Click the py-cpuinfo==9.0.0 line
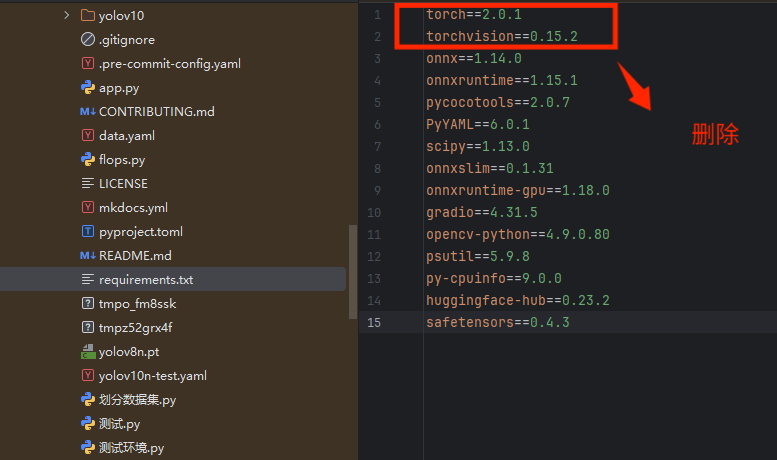Screen dimensions: 777x460 pyautogui.click(x=494, y=278)
